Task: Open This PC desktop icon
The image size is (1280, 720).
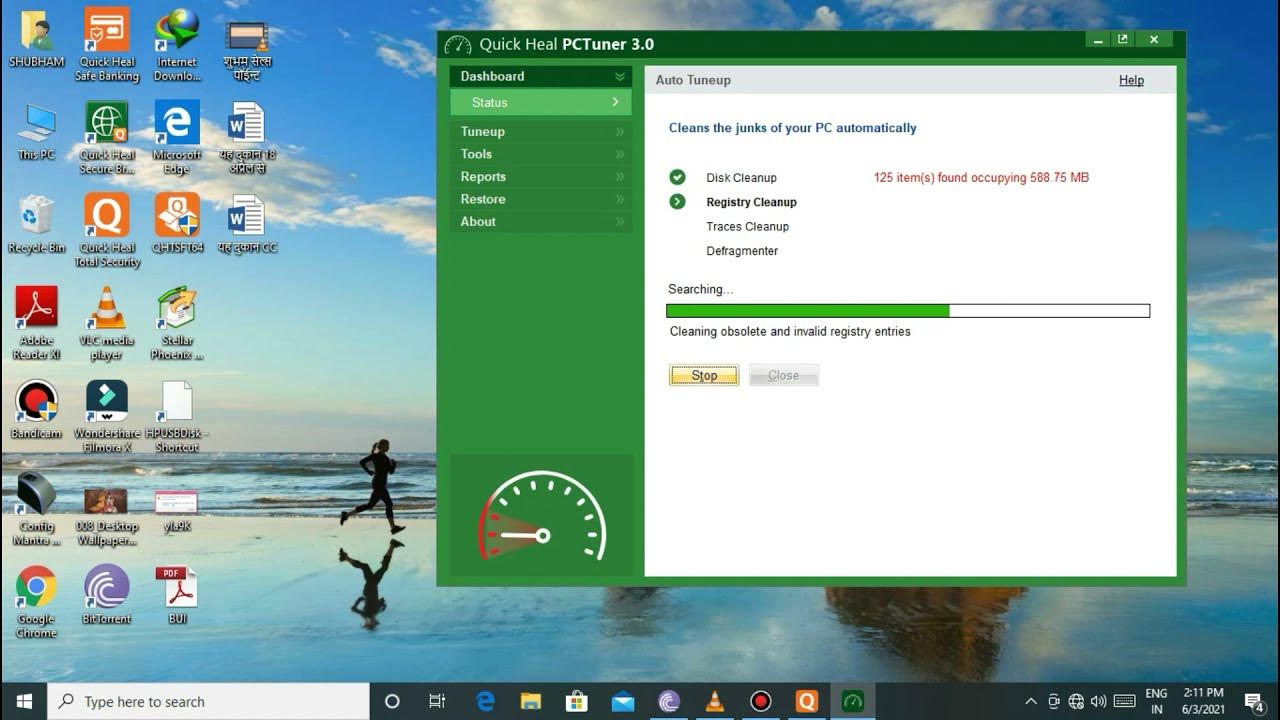Action: pyautogui.click(x=36, y=132)
